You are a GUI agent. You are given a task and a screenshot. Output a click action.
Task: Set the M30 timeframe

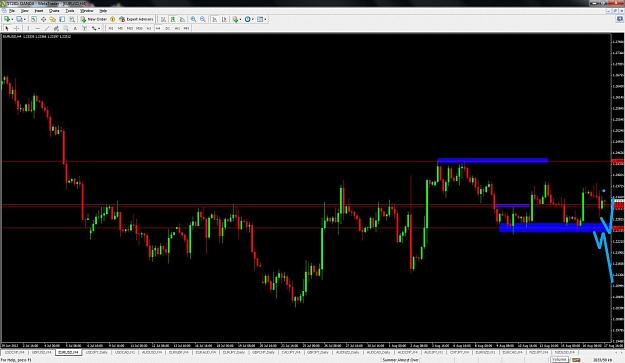click(139, 28)
